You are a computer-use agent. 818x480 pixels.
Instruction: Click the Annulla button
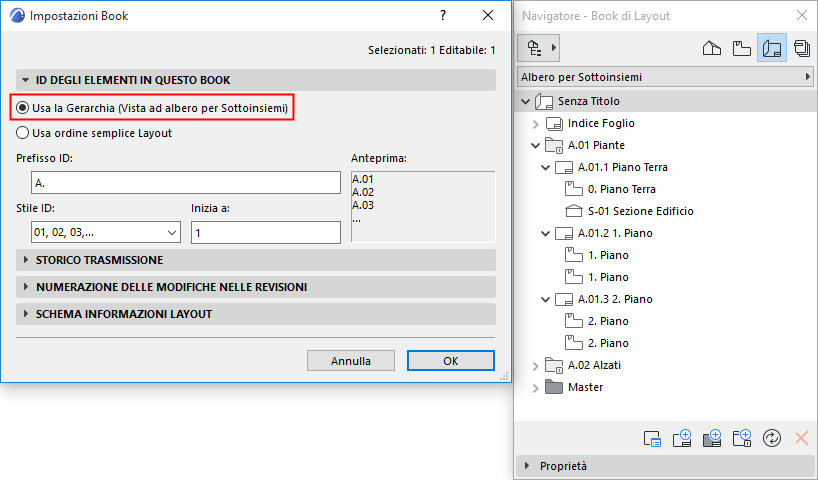(351, 361)
